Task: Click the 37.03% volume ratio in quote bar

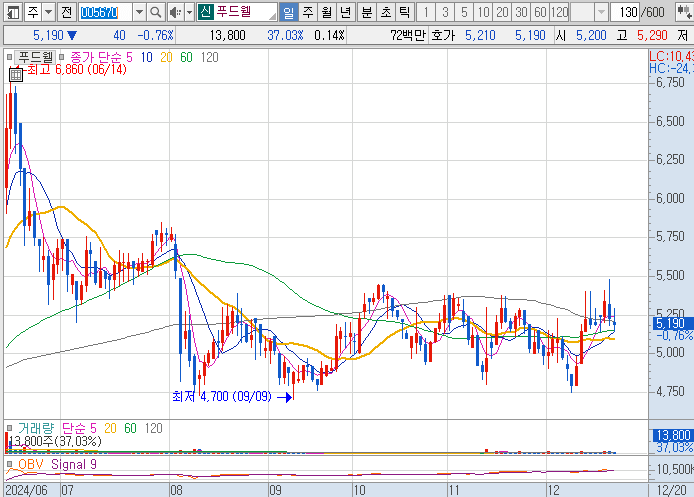Action: [285, 35]
